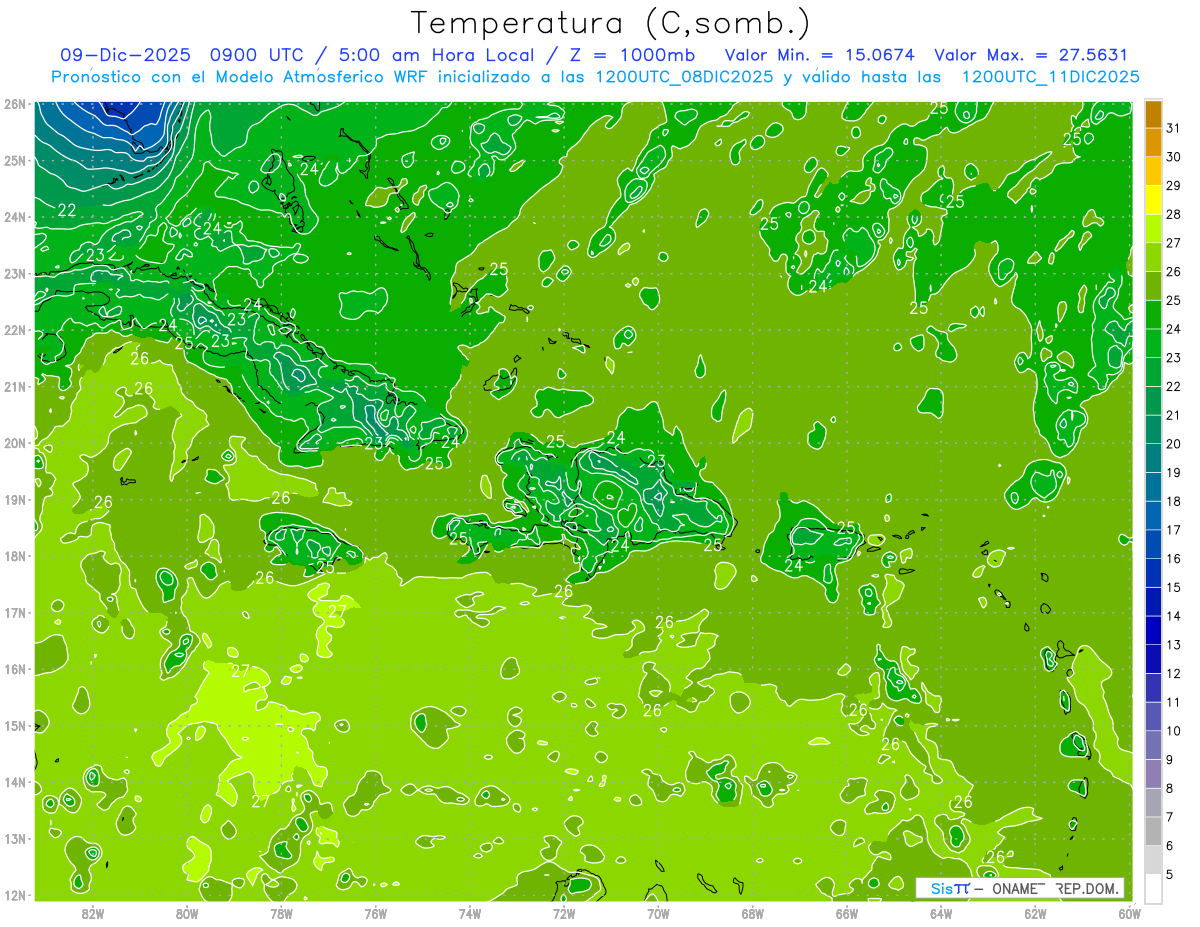
Task: Click the longitude label "68W"
Action: [752, 912]
